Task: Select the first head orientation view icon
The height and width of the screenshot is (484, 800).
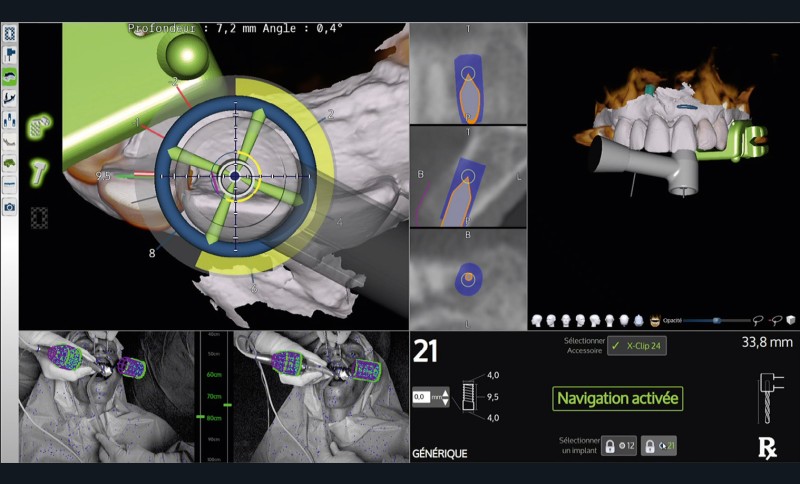Action: pos(537,320)
